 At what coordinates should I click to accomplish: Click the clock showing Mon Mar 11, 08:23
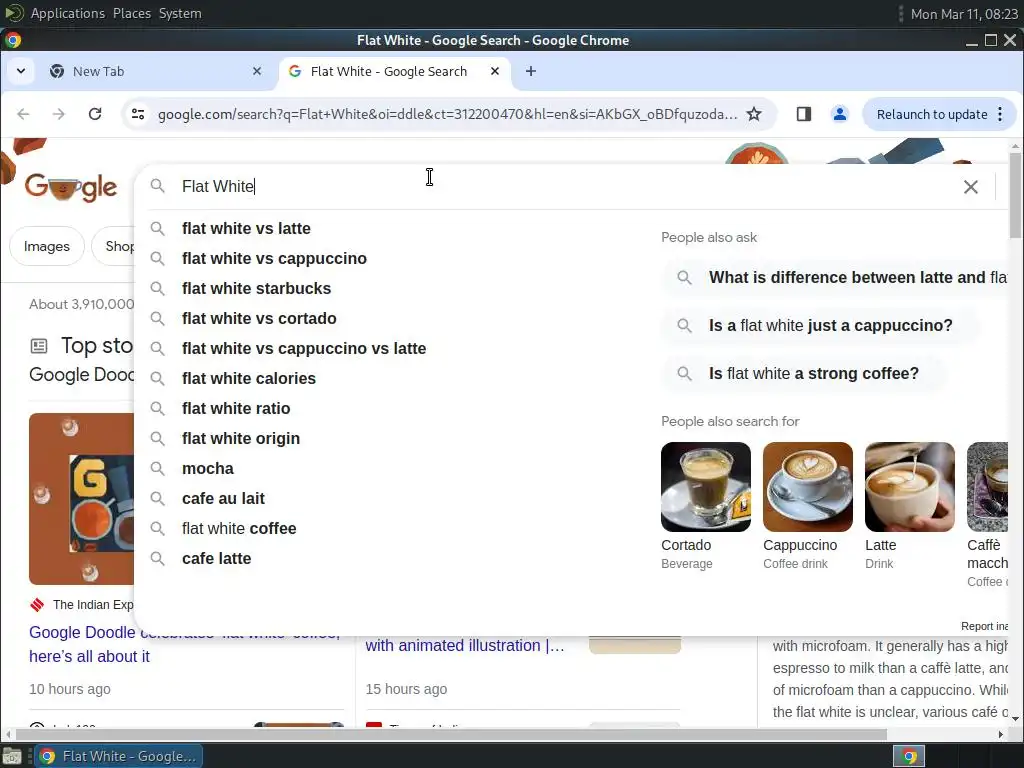[x=964, y=14]
